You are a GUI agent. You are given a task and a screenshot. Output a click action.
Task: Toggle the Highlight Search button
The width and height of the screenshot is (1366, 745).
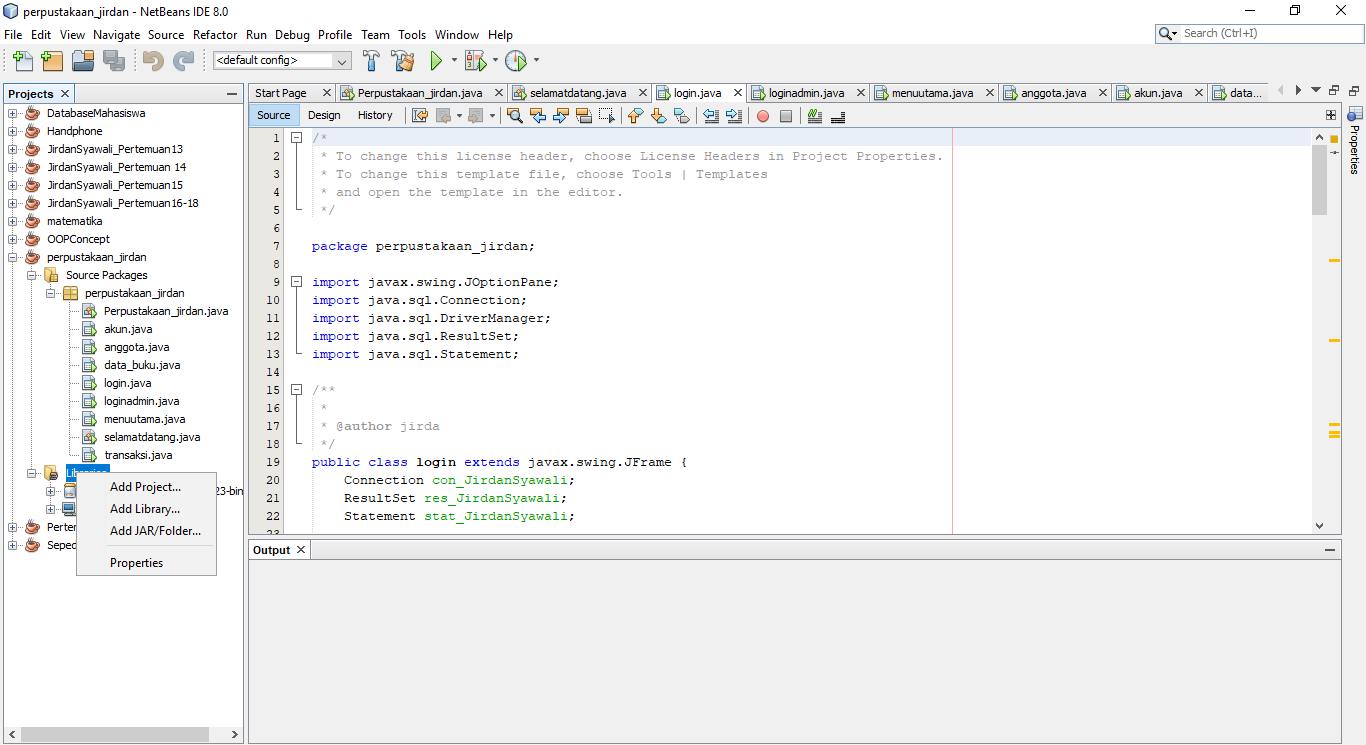(x=584, y=115)
